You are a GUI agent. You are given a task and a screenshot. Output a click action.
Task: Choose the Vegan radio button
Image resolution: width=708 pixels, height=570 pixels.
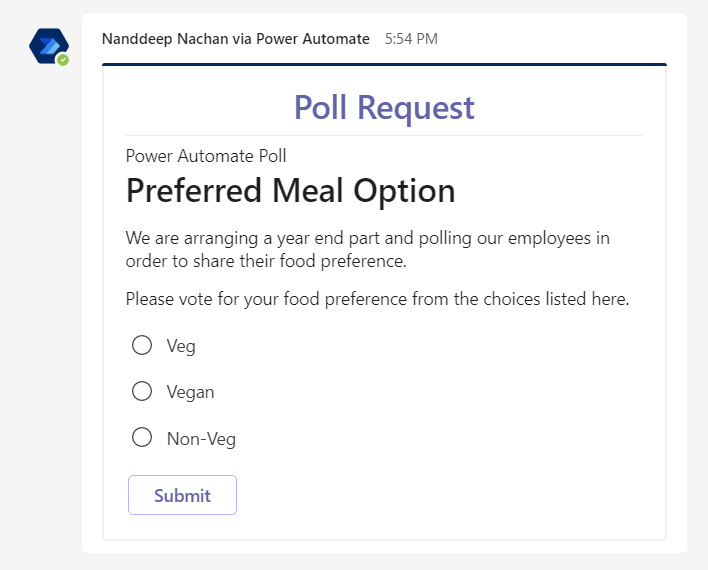pyautogui.click(x=142, y=391)
